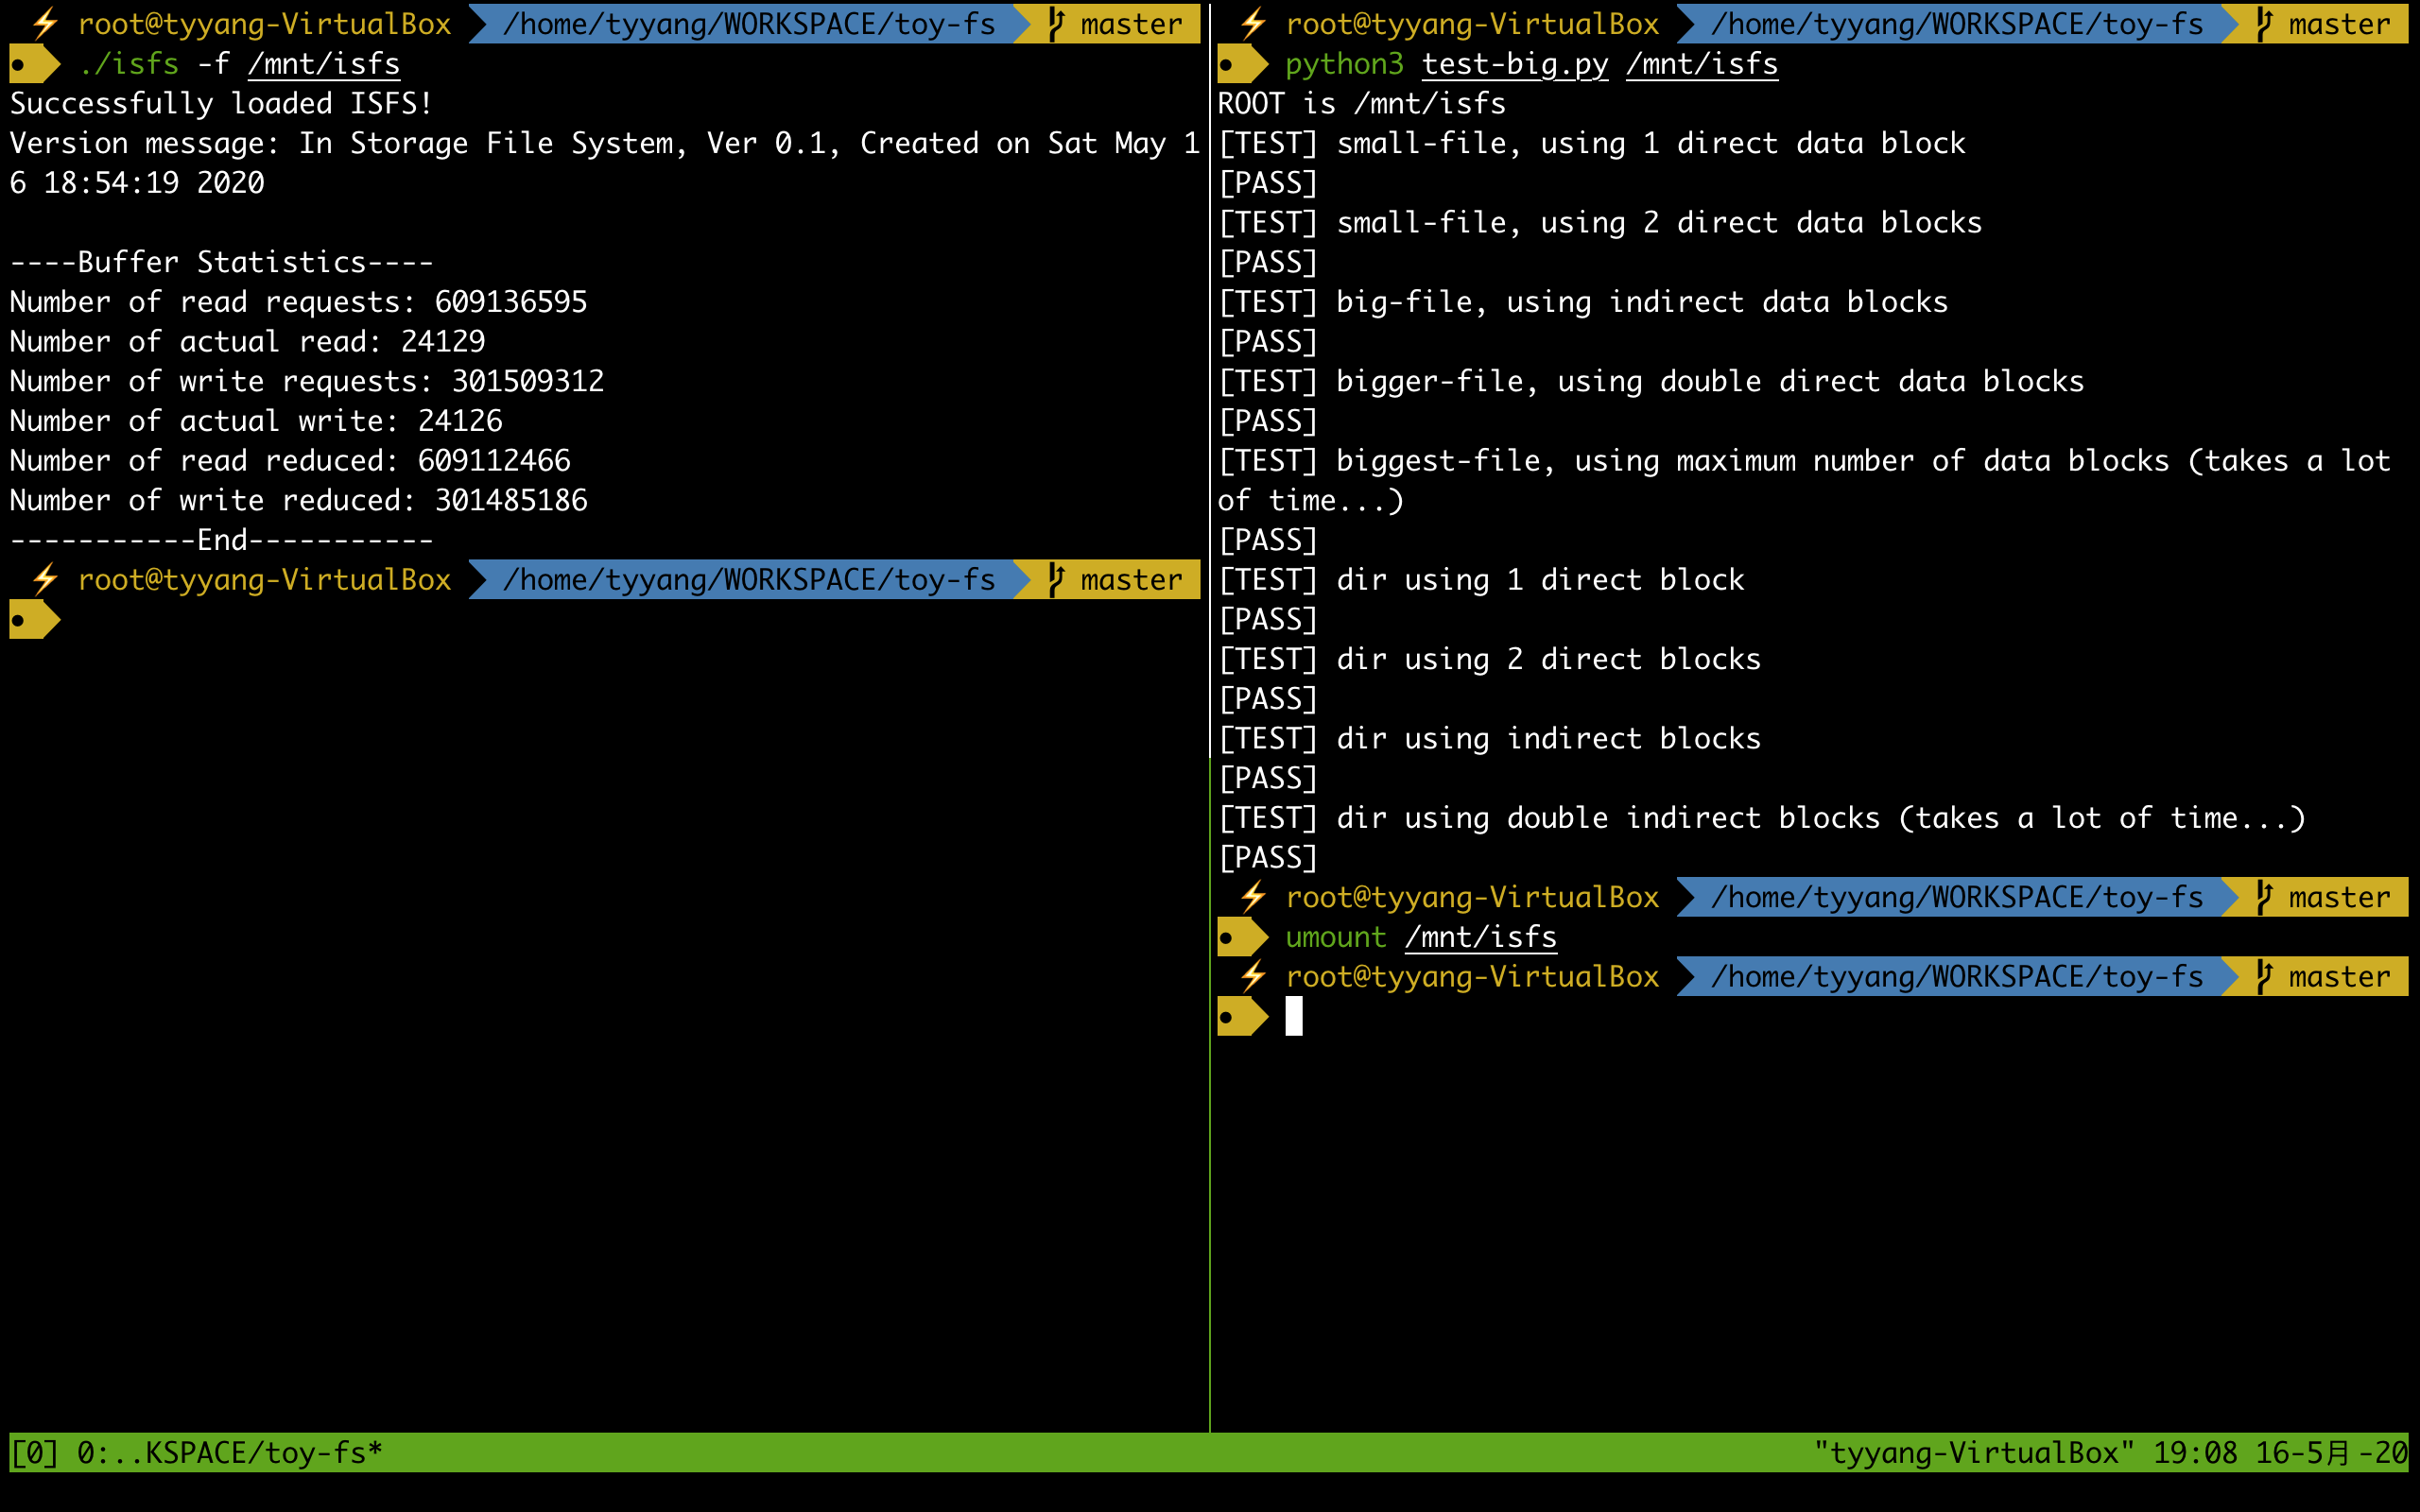Viewport: 2420px width, 1512px height.
Task: Click the empty left-pane prompt tag below End line
Action: click(x=35, y=620)
